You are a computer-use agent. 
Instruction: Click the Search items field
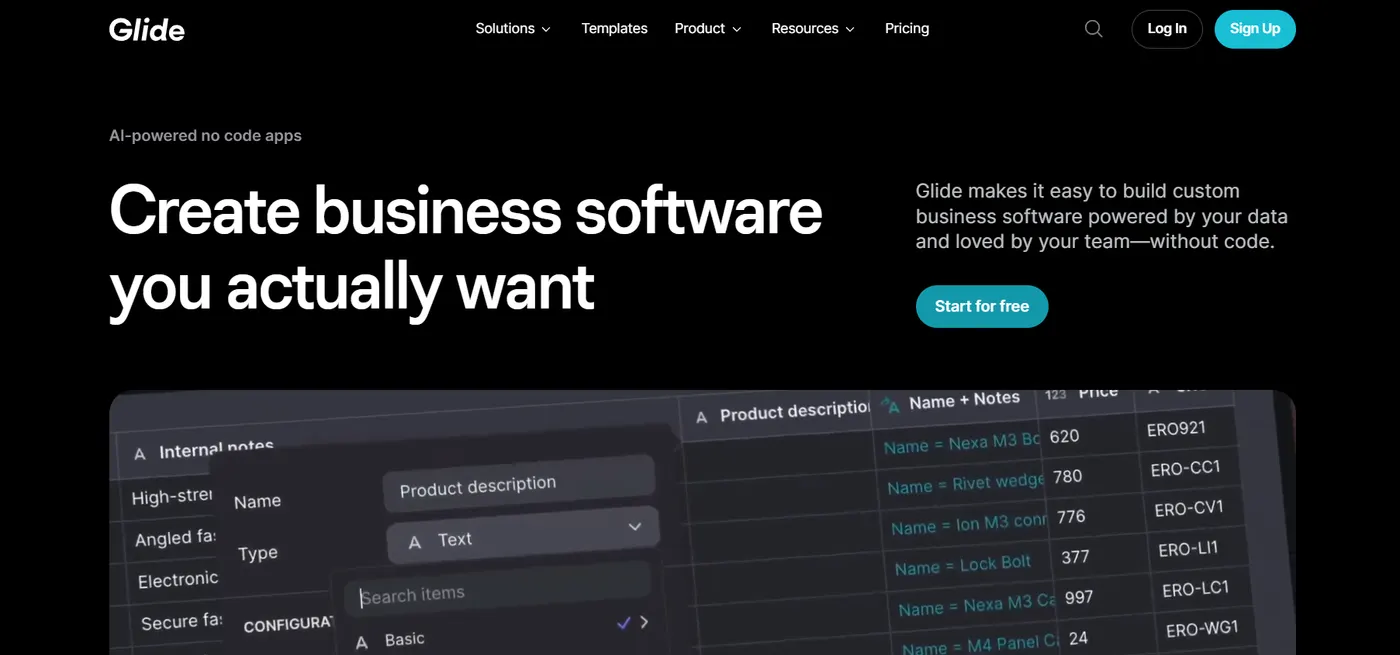pos(498,591)
